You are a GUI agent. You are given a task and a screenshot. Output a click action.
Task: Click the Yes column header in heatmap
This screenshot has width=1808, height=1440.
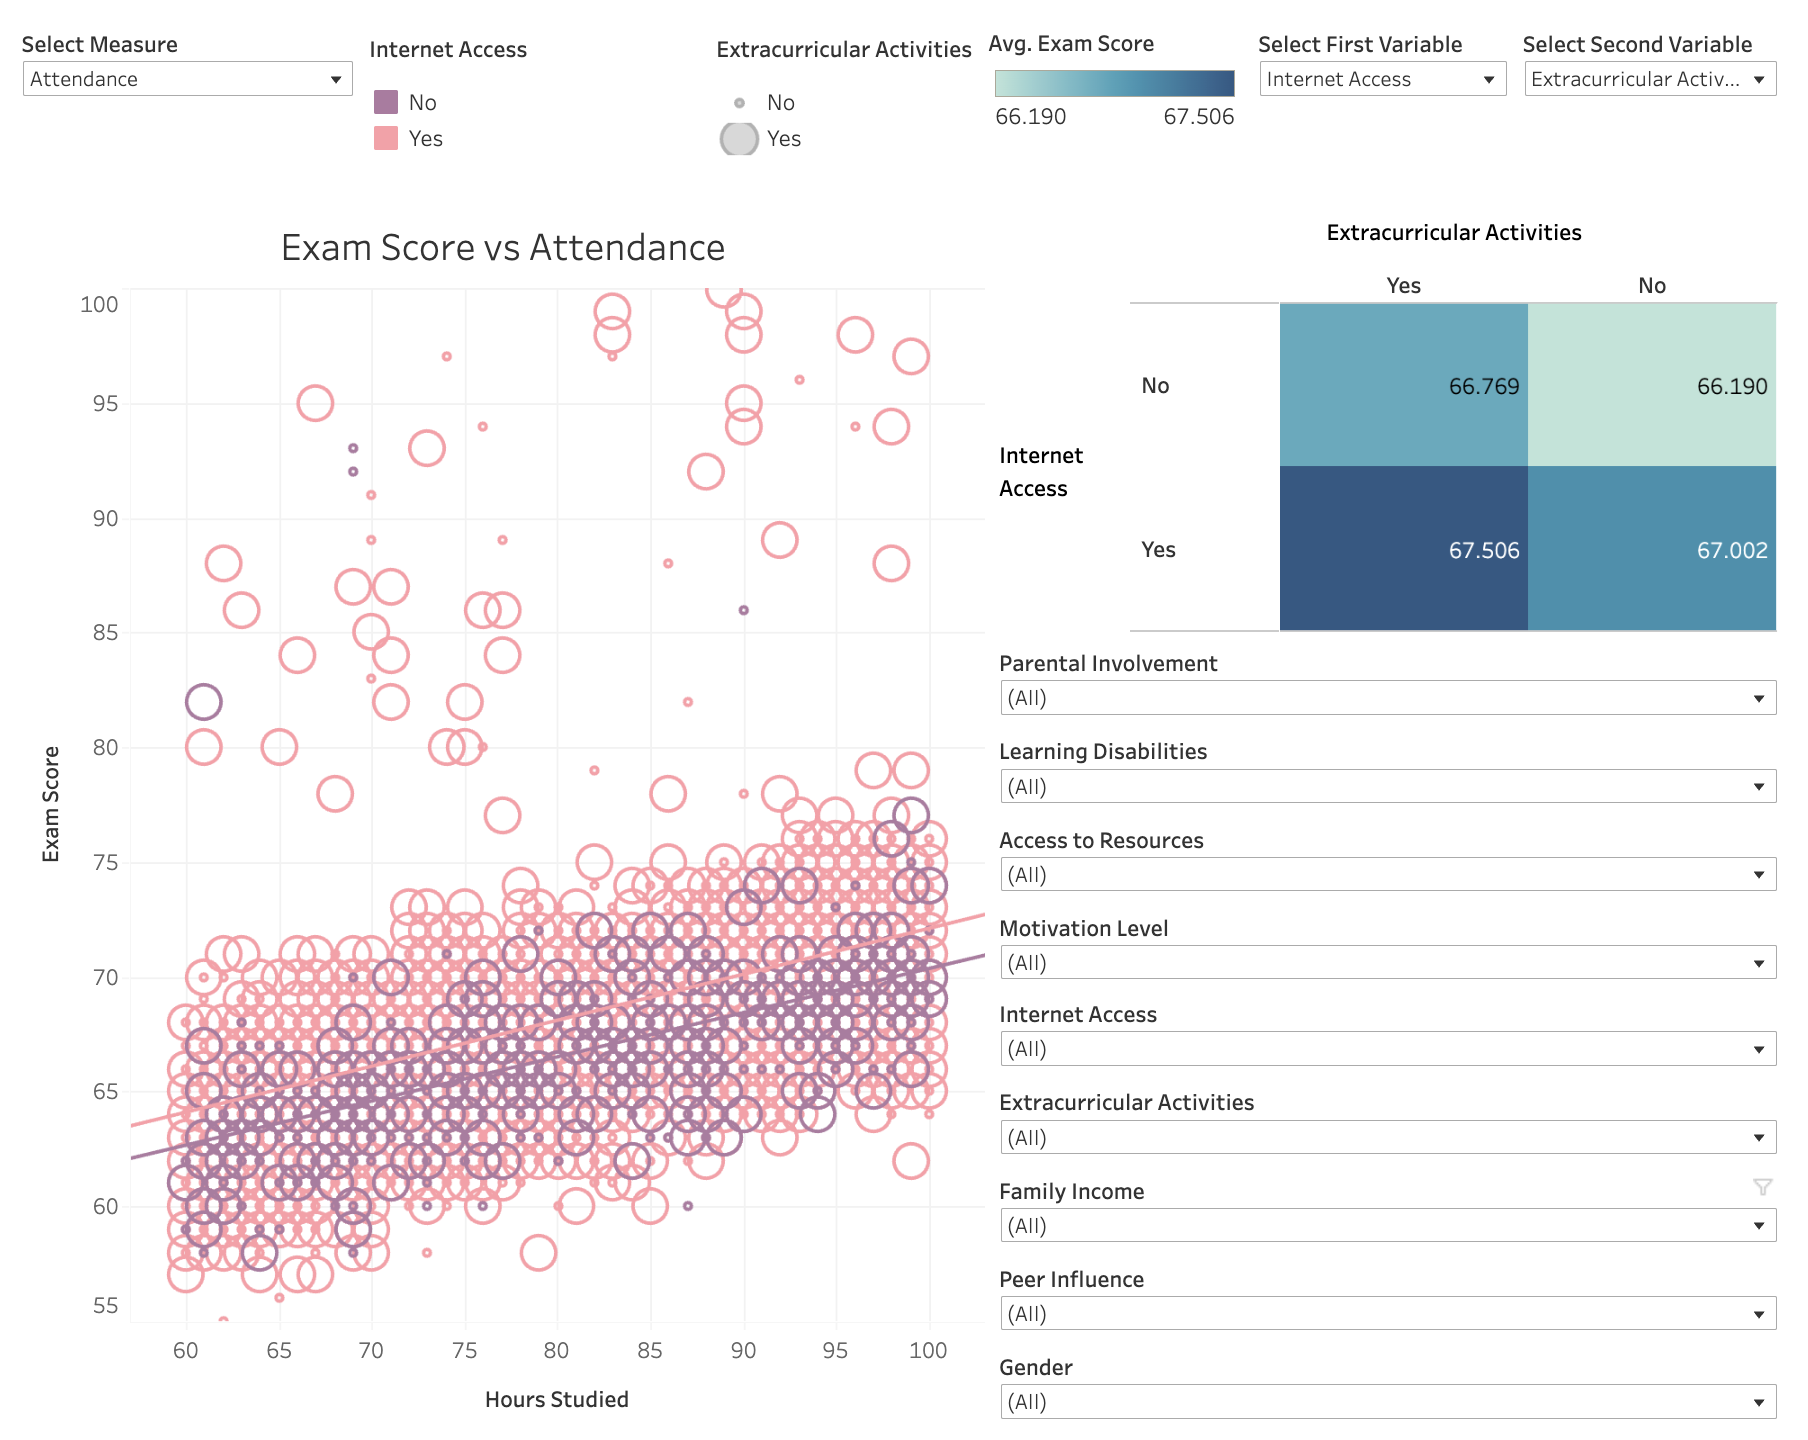tap(1403, 286)
